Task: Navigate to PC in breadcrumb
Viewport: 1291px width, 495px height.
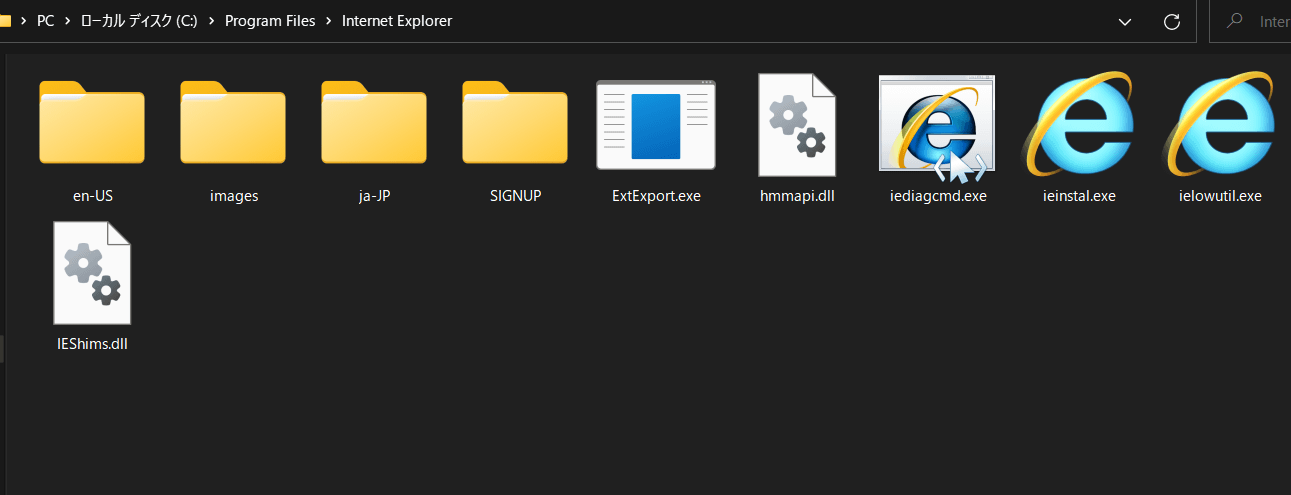Action: tap(45, 21)
